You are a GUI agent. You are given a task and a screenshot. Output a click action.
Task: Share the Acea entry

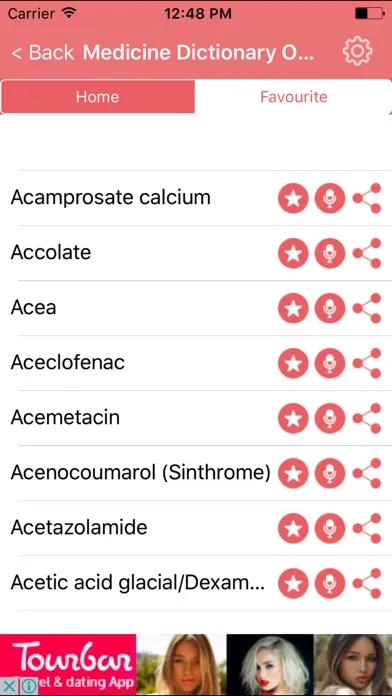pos(367,308)
